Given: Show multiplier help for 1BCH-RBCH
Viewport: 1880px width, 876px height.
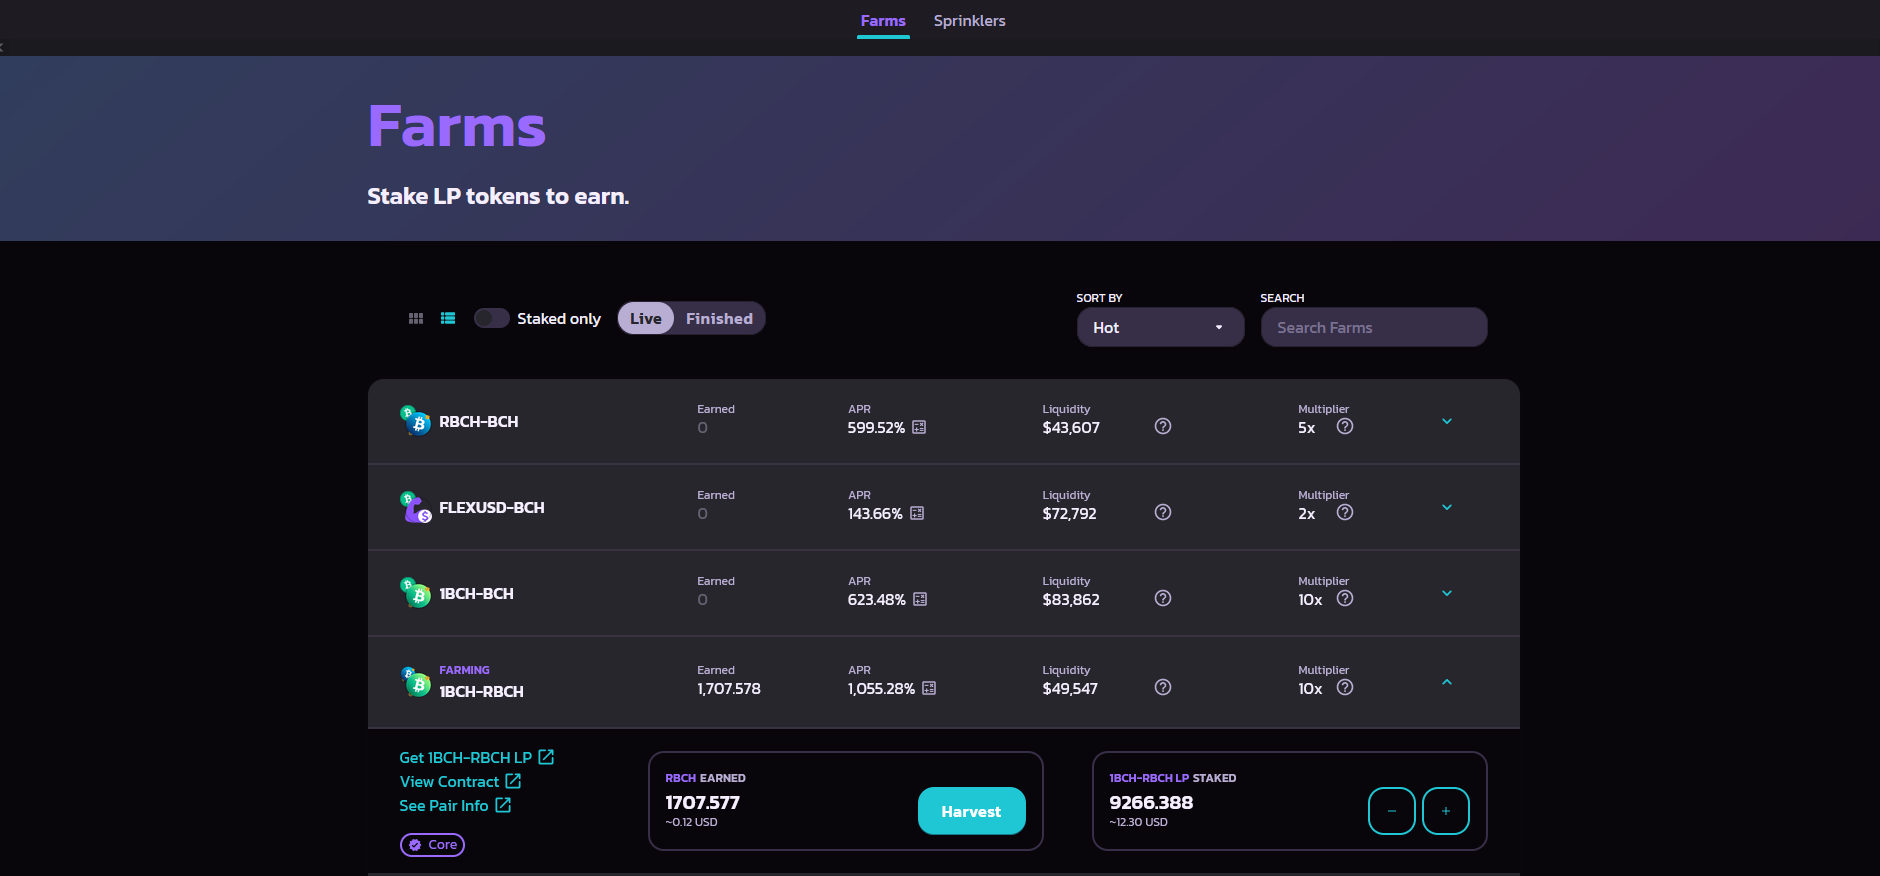Looking at the screenshot, I should tap(1345, 687).
